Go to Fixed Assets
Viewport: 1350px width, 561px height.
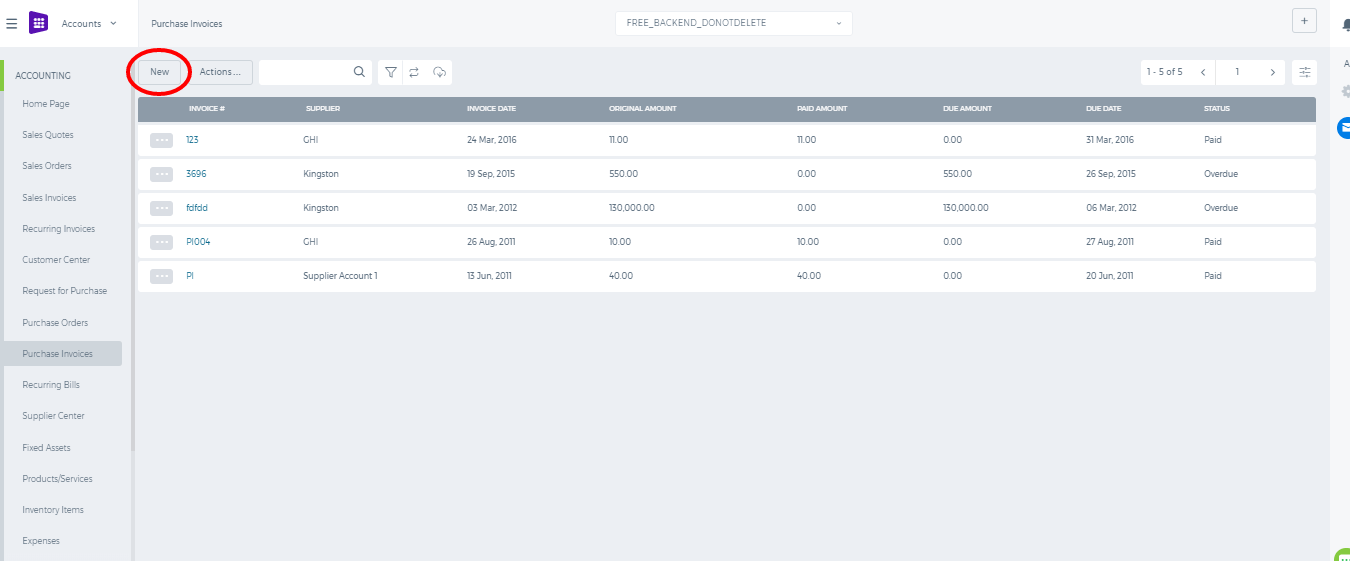47,448
